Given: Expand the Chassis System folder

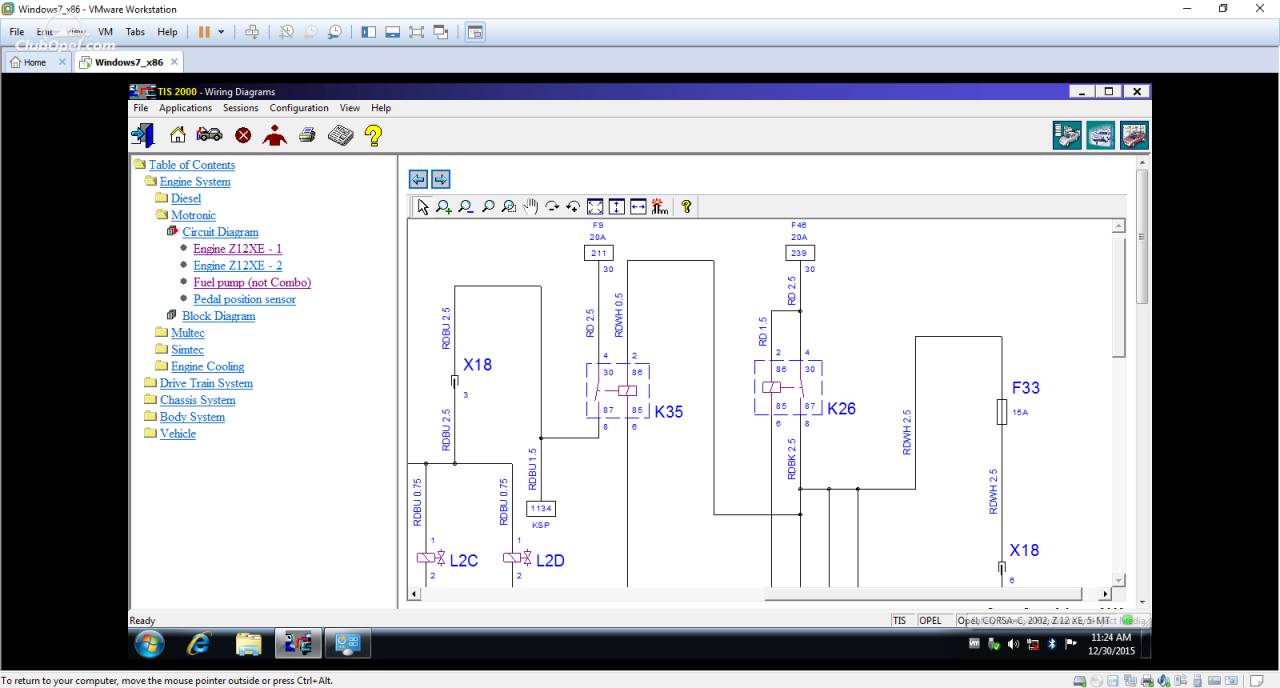Looking at the screenshot, I should [198, 400].
